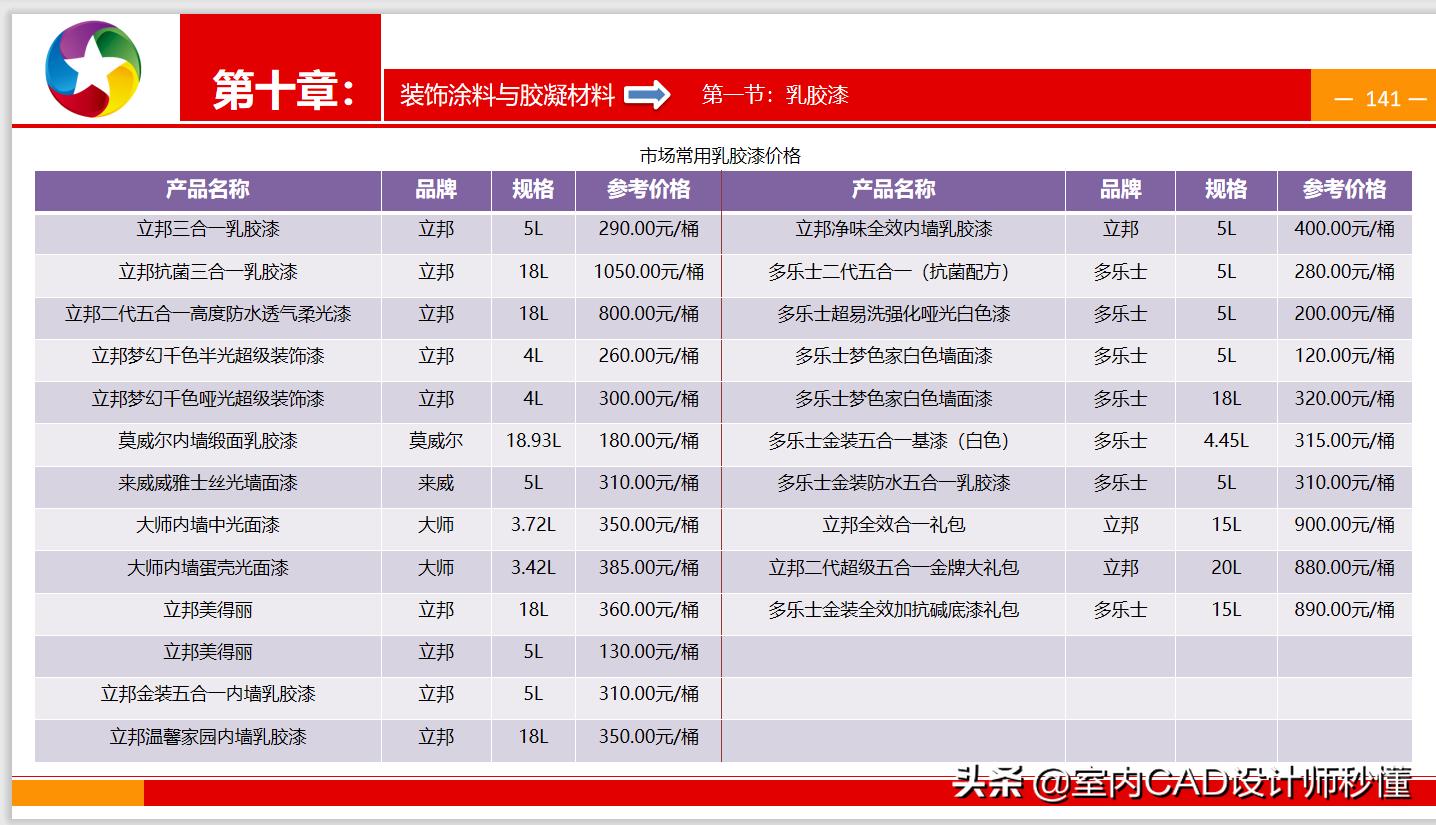The width and height of the screenshot is (1436, 825).
Task: Click the price 890.00元/桶
Action: pos(1344,609)
